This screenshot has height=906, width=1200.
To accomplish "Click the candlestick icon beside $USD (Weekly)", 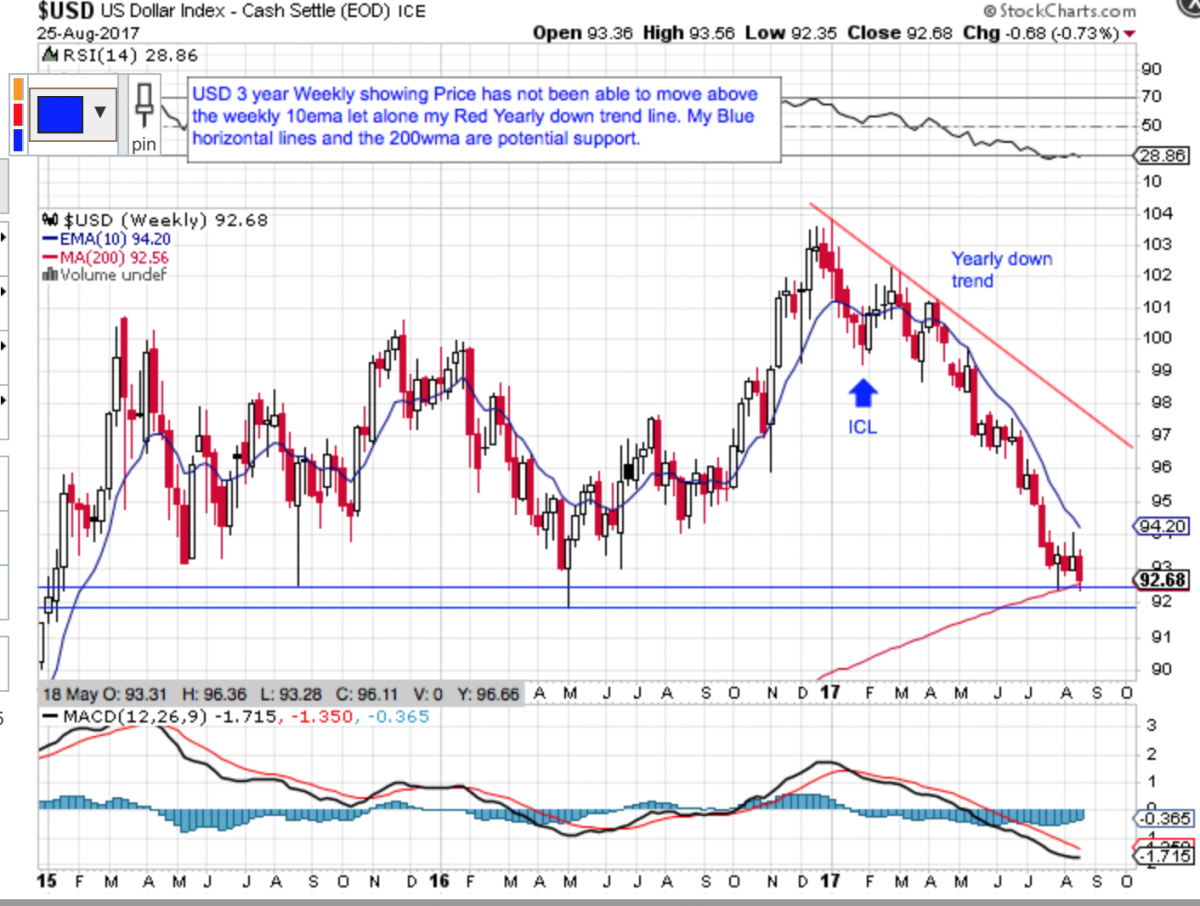I will [47, 221].
